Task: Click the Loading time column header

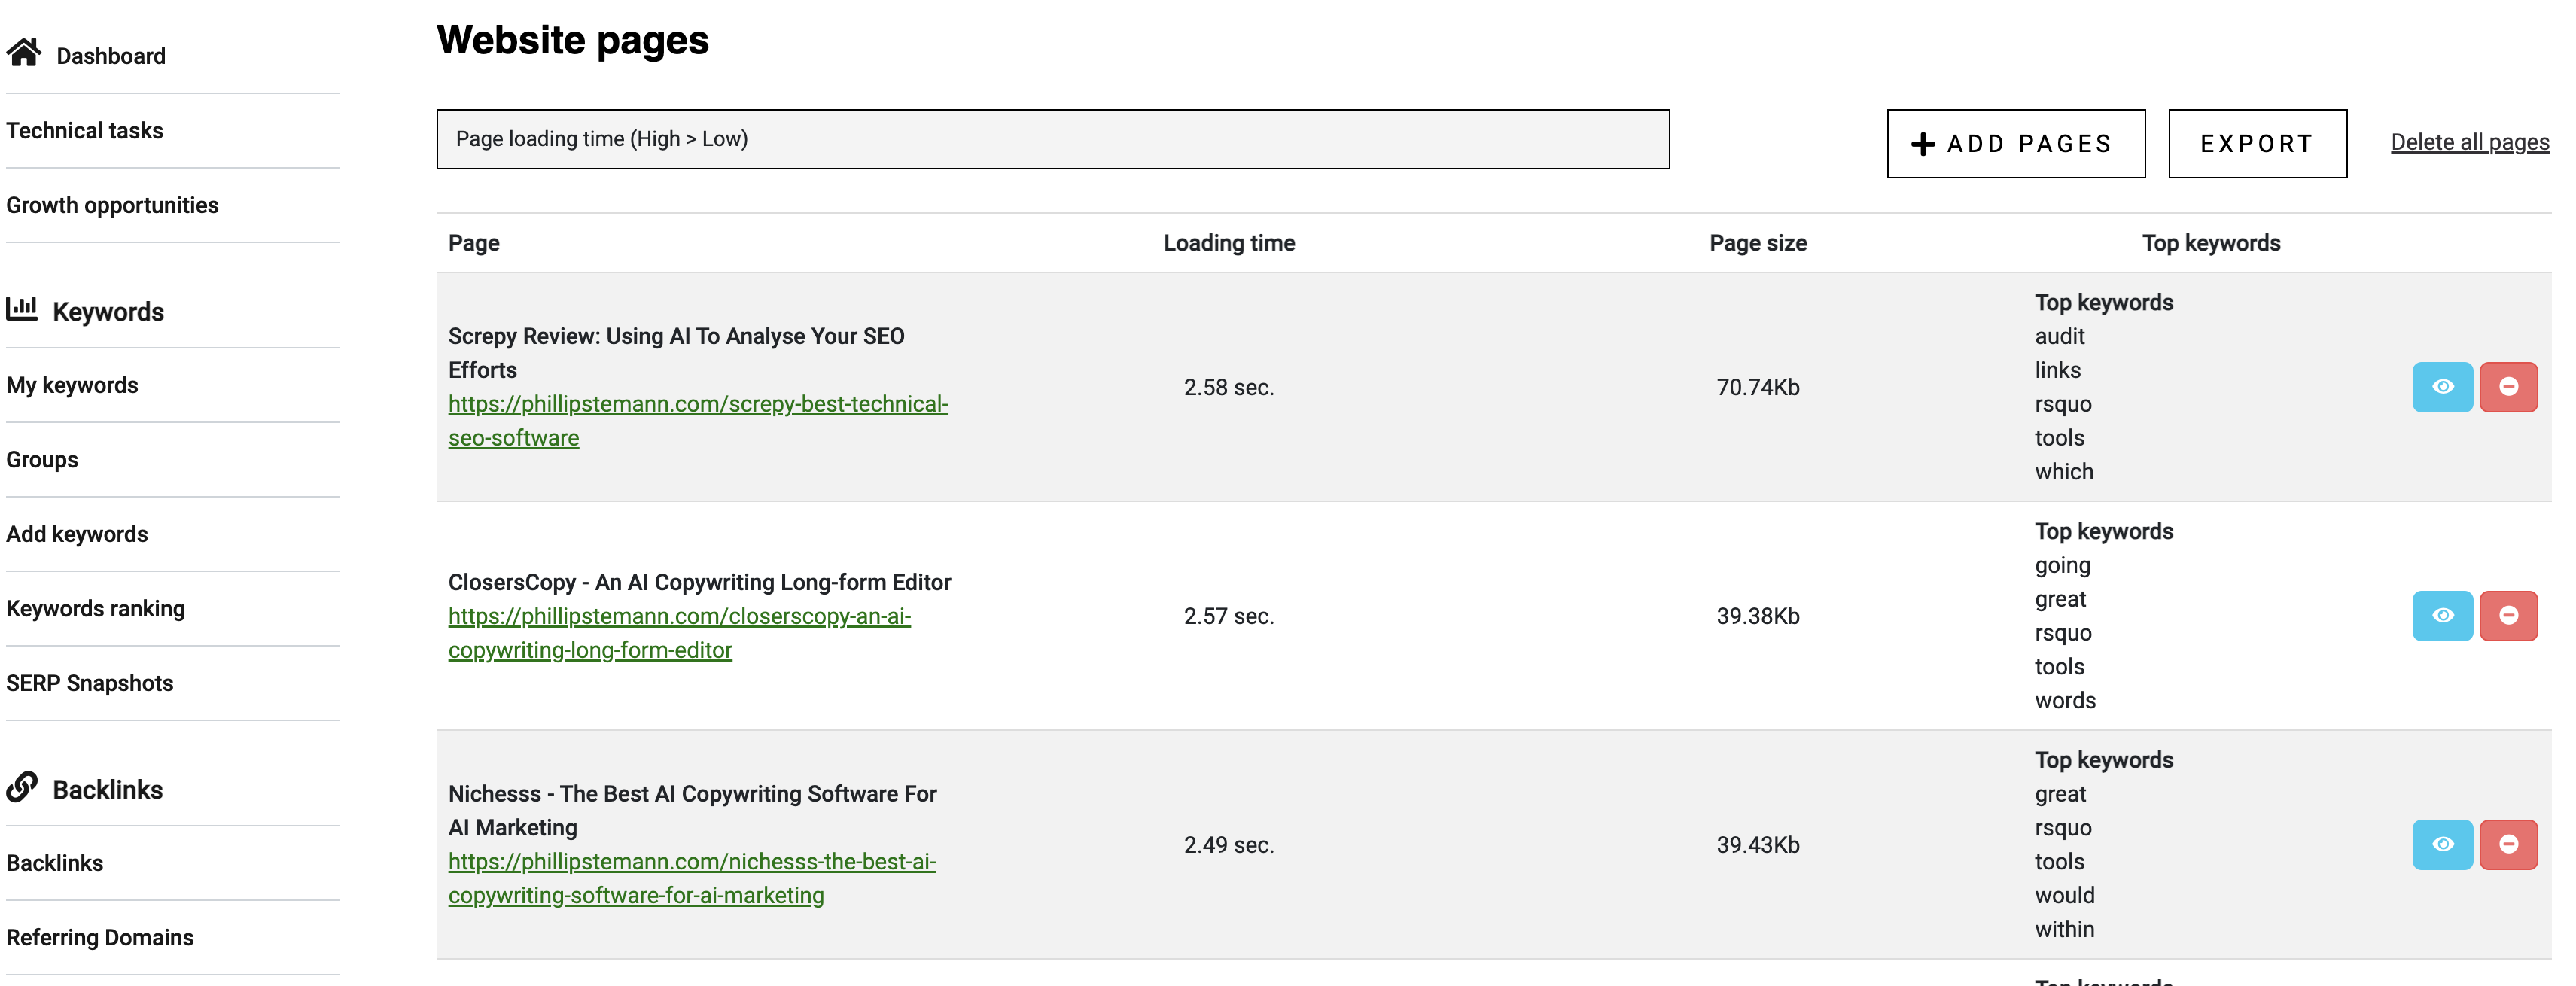Action: (x=1229, y=243)
